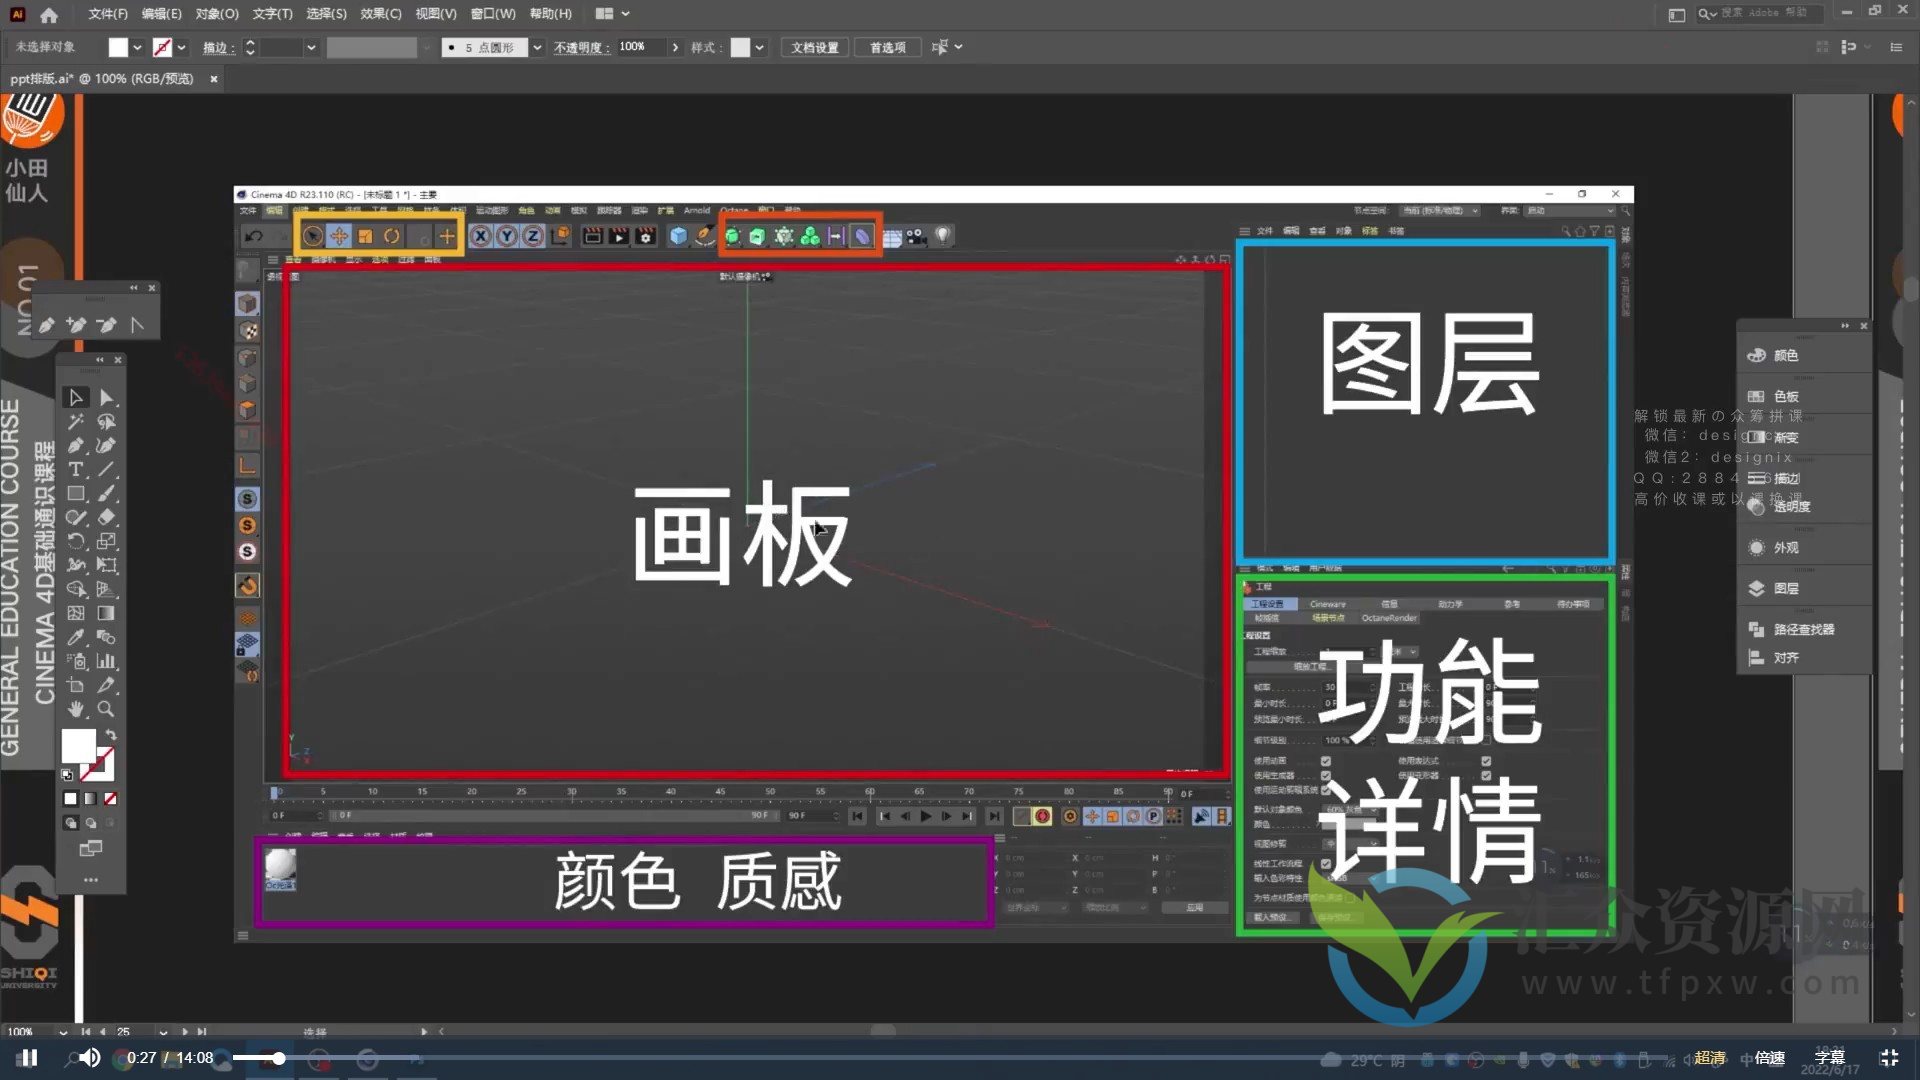Pause the video with the player pause button
This screenshot has height=1080, width=1920.
(x=28, y=1057)
